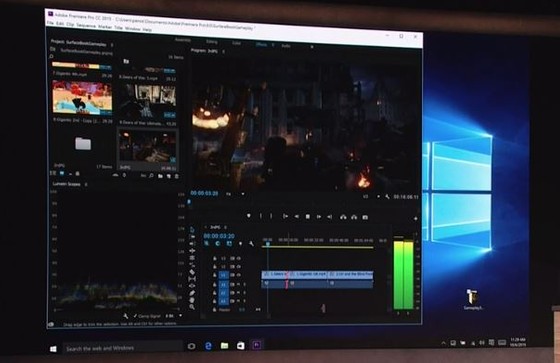Select the Razor tool in the tools panel
This screenshot has width=560, height=363.
click(x=192, y=272)
